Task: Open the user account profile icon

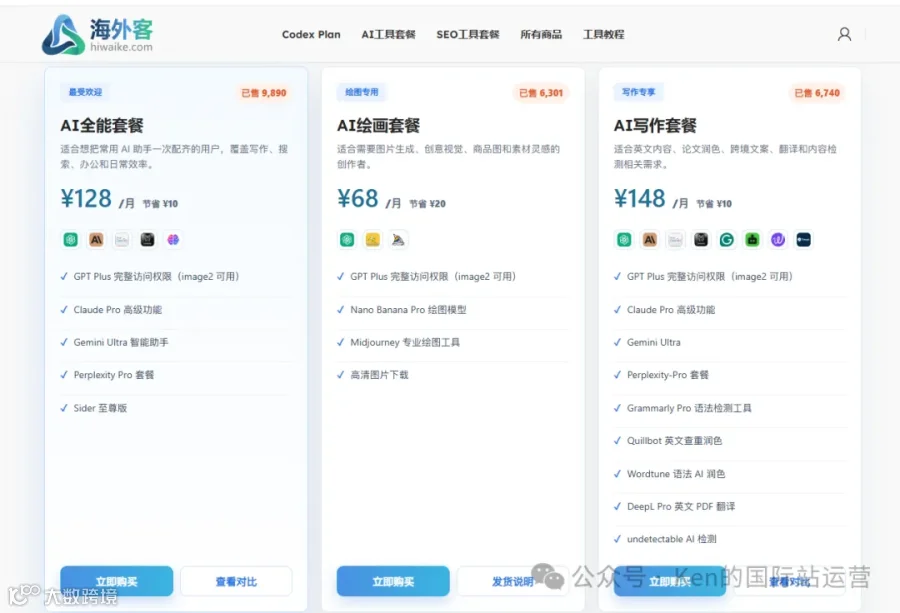Action: [x=844, y=34]
